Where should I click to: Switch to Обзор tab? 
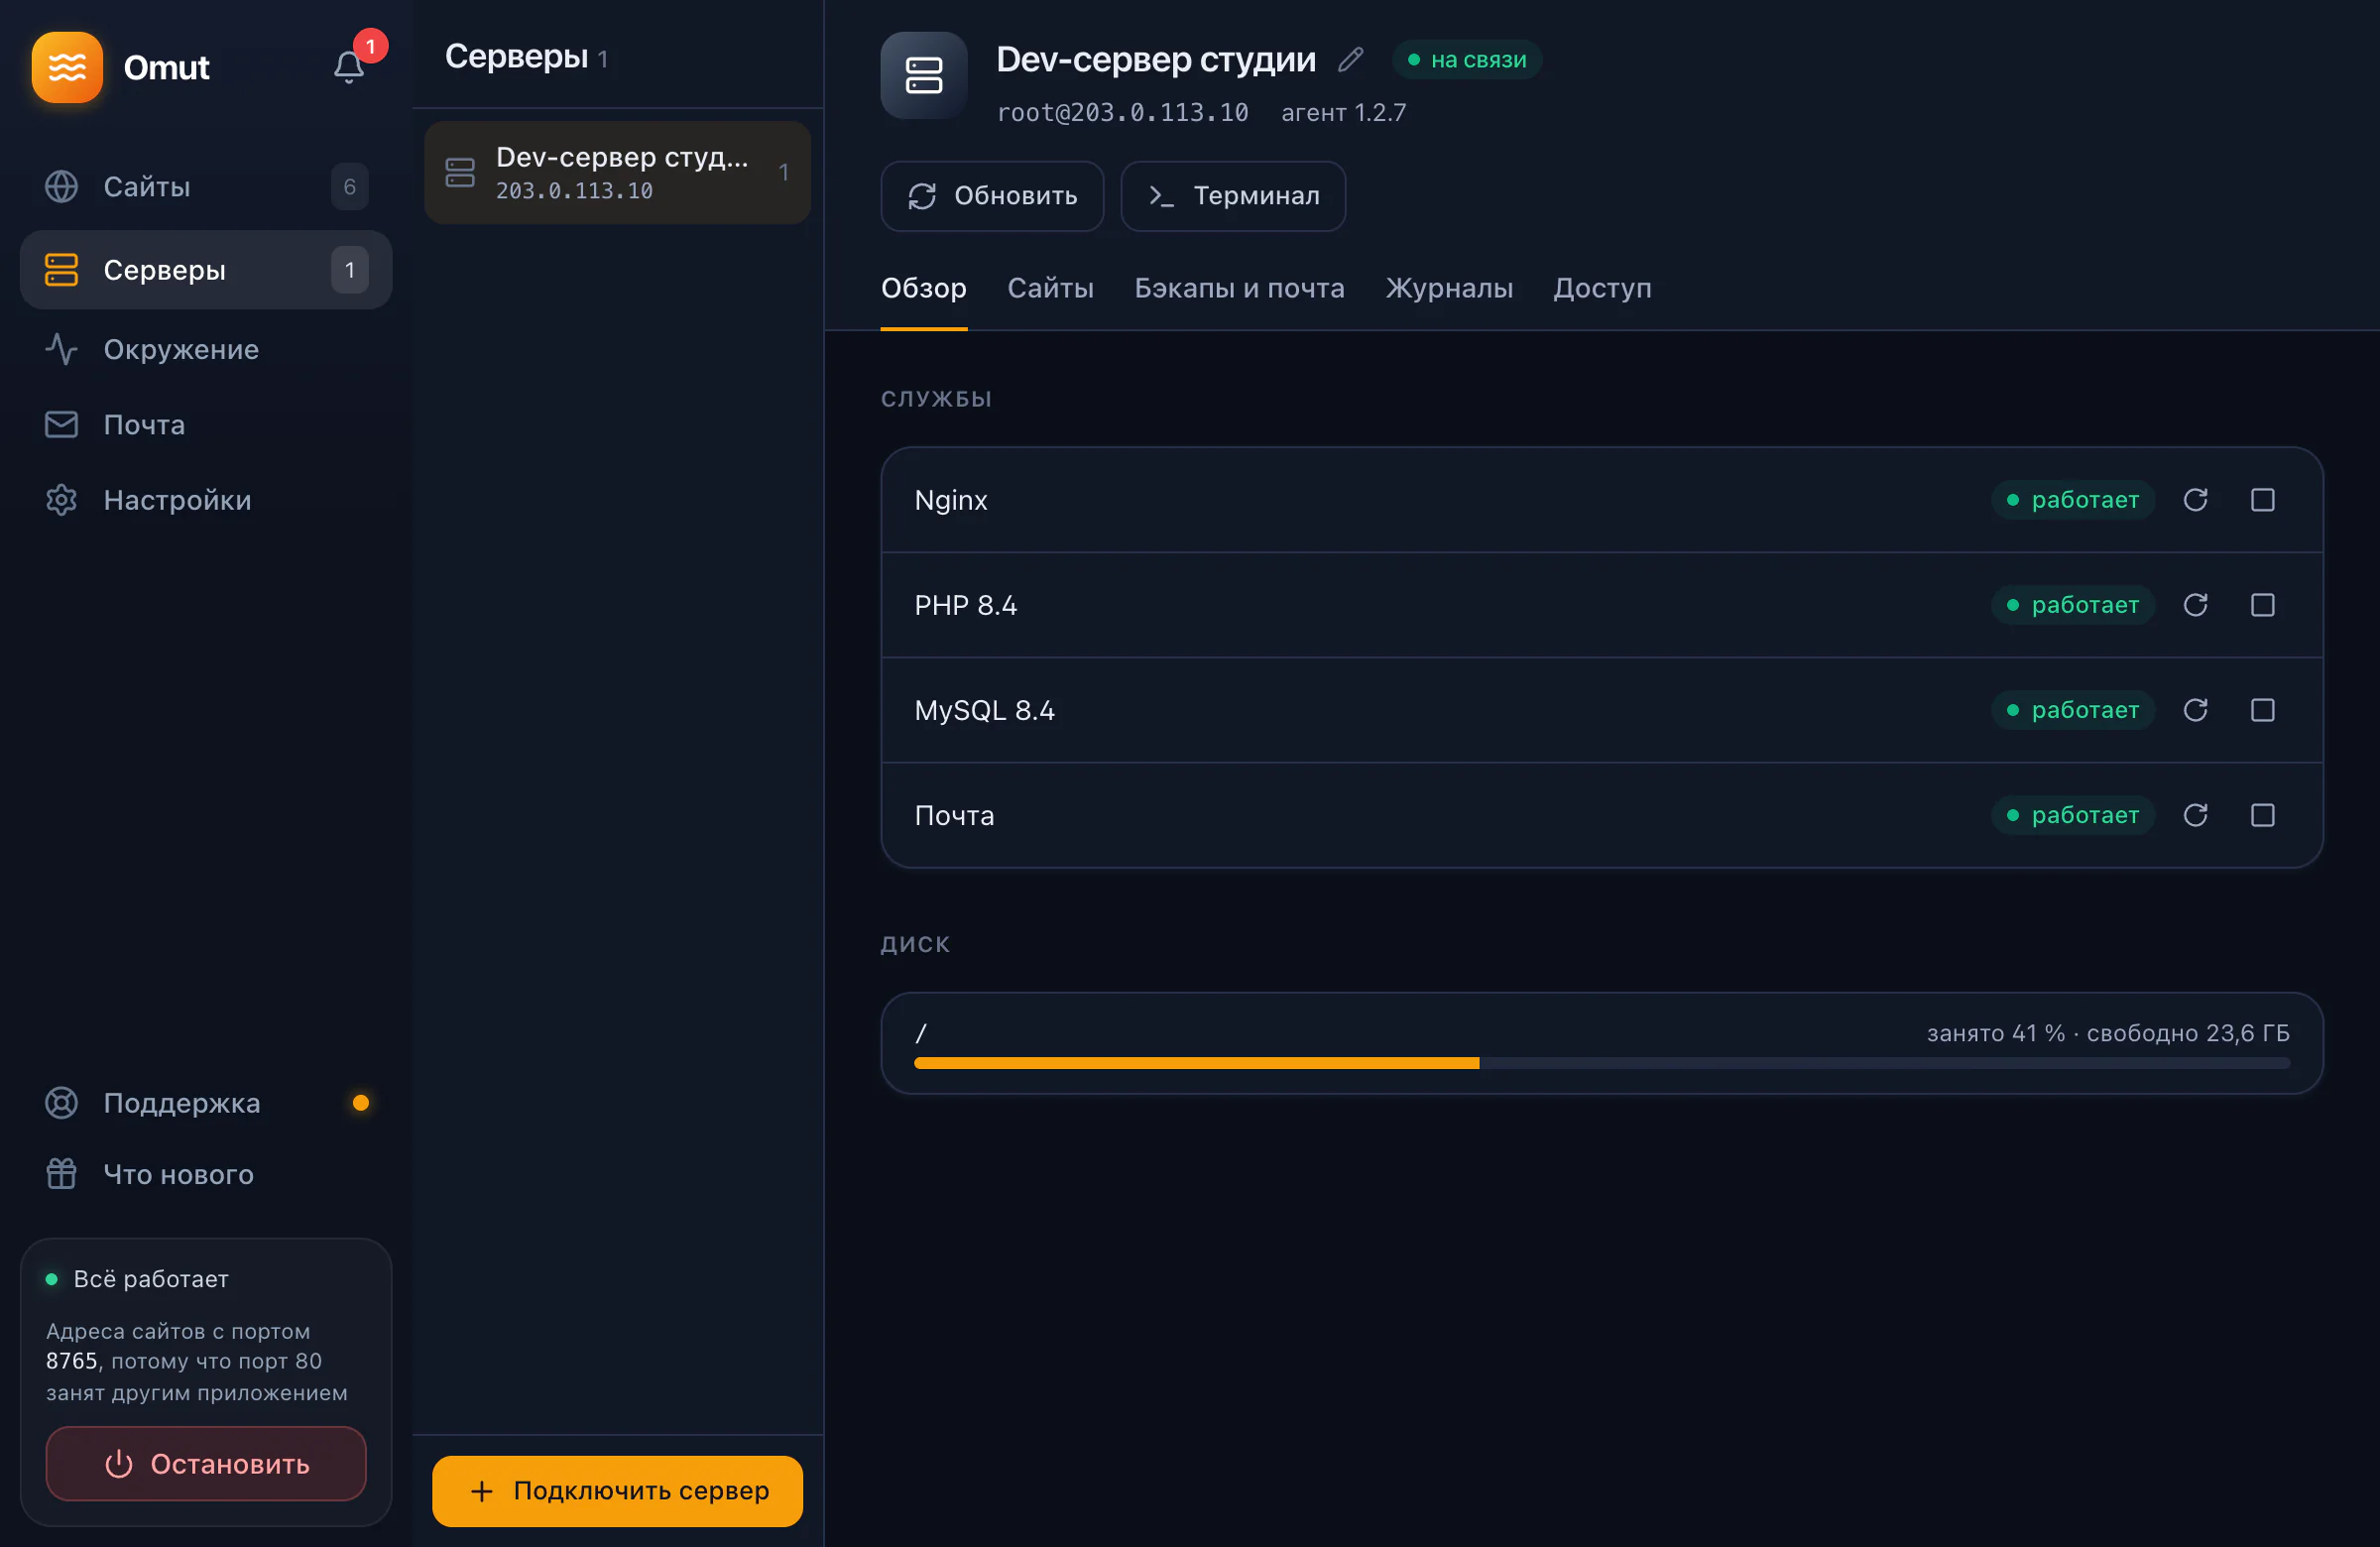pyautogui.click(x=923, y=289)
